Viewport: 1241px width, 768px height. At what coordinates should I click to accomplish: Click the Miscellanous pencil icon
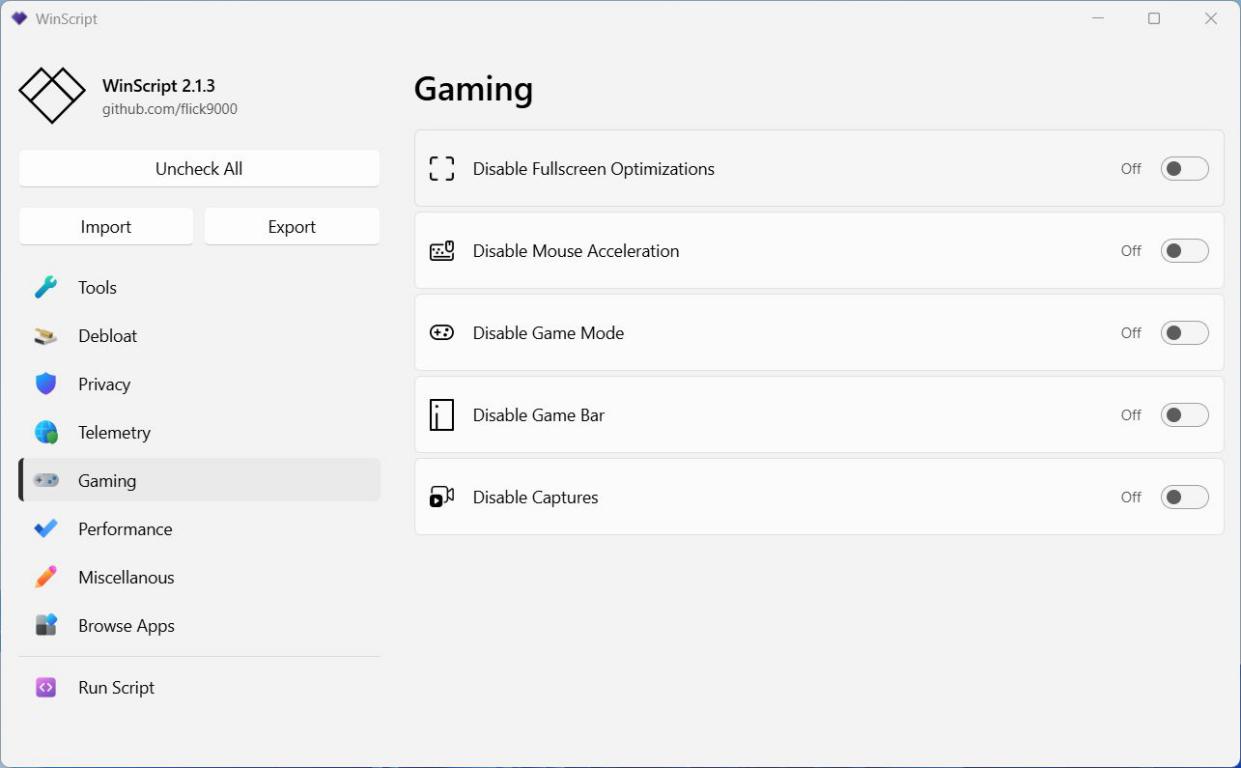tap(46, 577)
